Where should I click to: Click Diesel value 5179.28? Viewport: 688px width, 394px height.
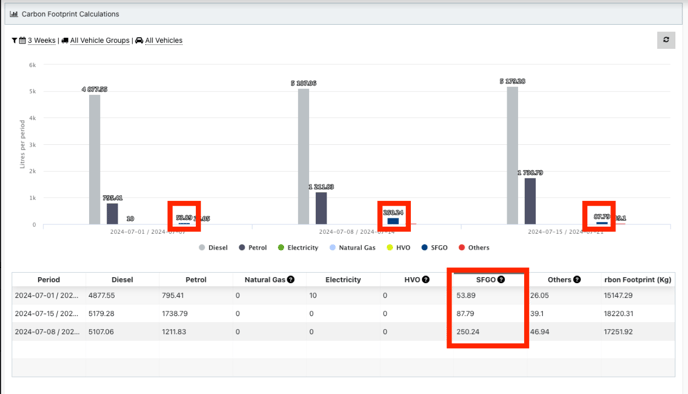(x=101, y=313)
